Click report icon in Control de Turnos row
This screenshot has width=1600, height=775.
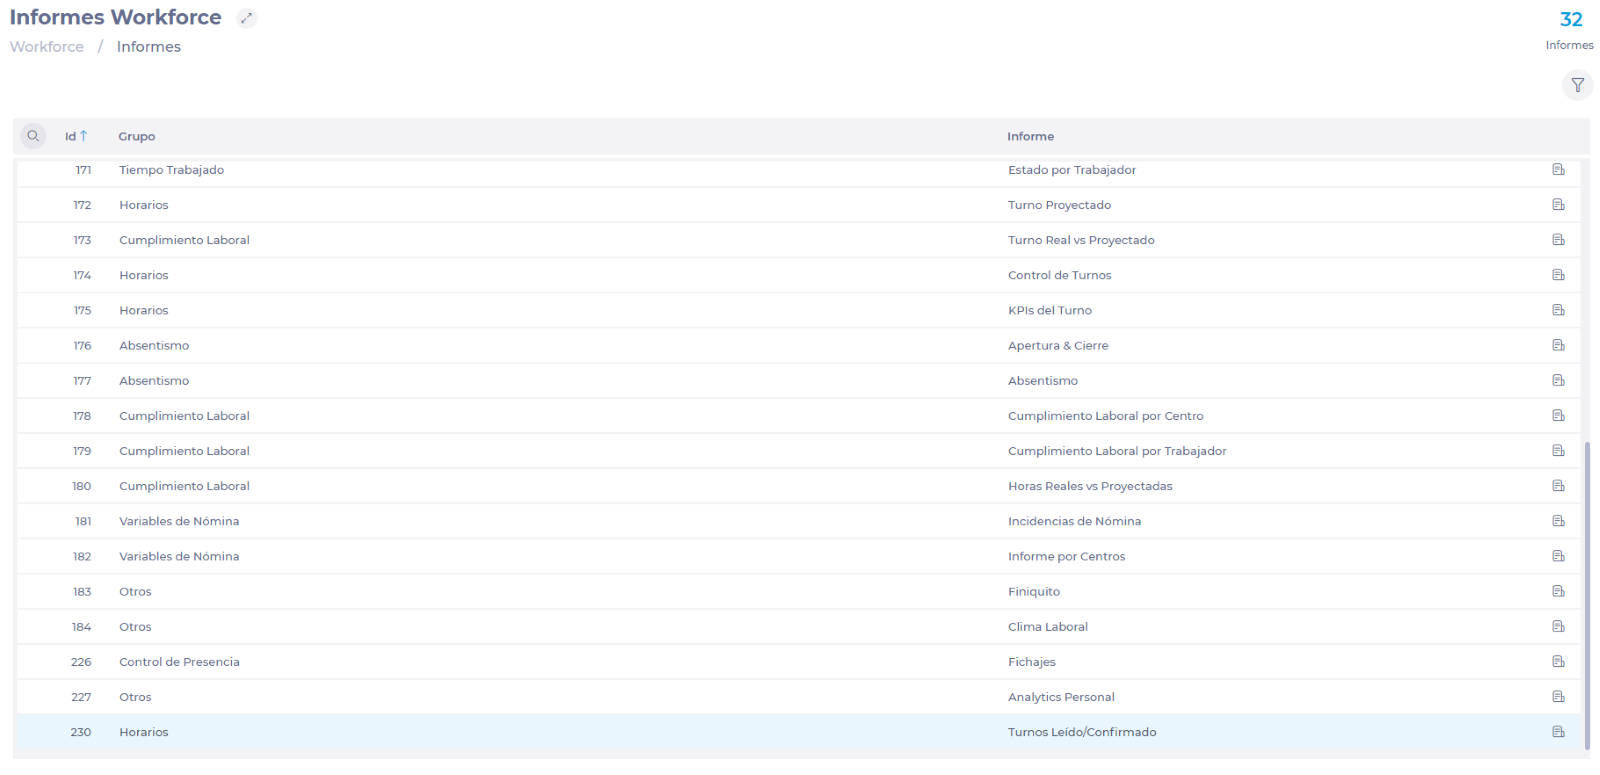[1558, 275]
